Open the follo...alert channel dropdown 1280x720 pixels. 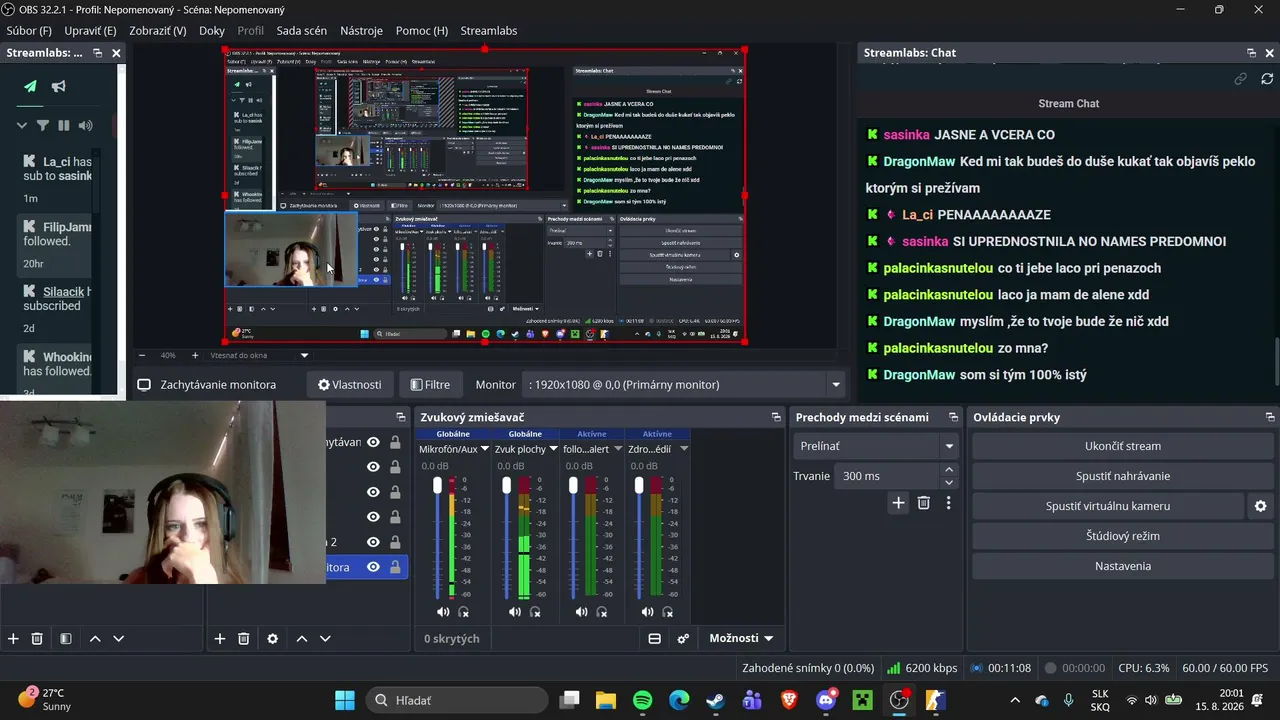(618, 449)
